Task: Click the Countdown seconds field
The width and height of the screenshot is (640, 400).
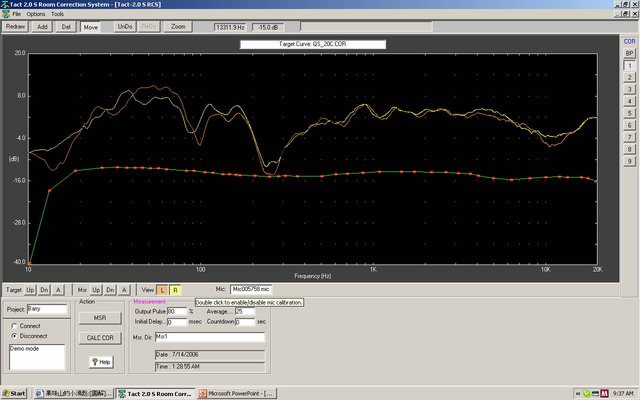Action: coord(244,322)
